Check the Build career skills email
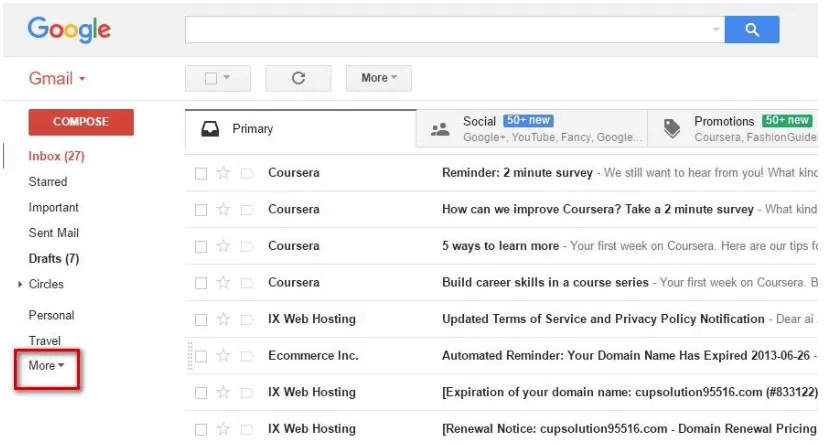The height and width of the screenshot is (446, 836). coord(201,283)
